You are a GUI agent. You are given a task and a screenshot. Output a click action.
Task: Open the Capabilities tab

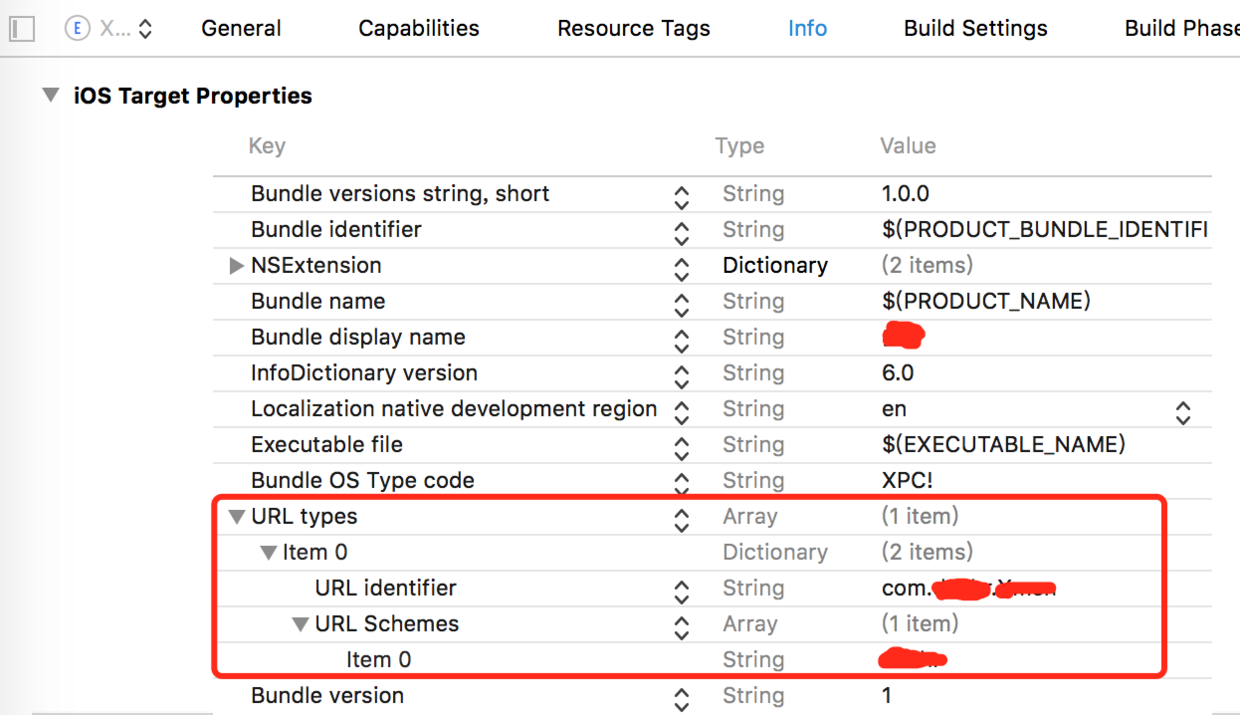pyautogui.click(x=419, y=29)
